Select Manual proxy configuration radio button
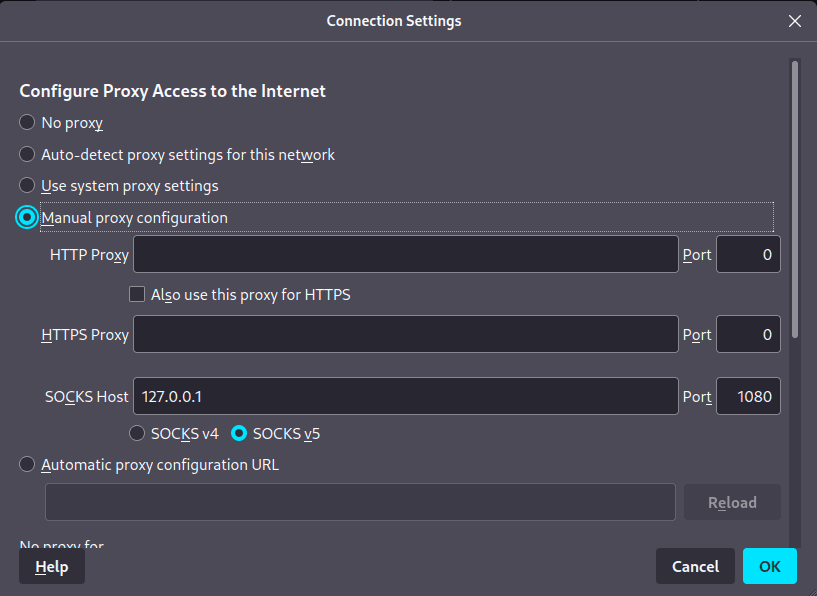Image resolution: width=817 pixels, height=596 pixels. pos(27,217)
